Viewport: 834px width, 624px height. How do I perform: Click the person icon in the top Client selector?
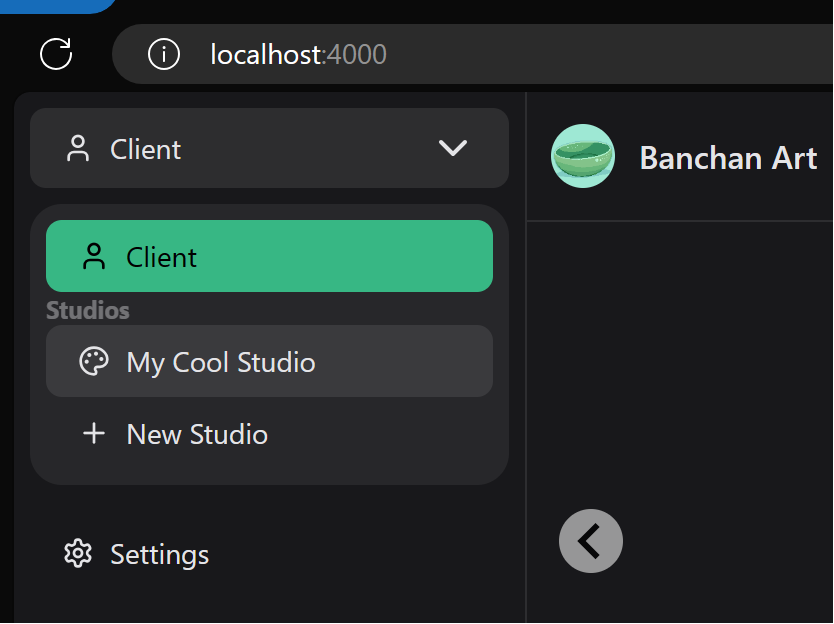coord(78,149)
